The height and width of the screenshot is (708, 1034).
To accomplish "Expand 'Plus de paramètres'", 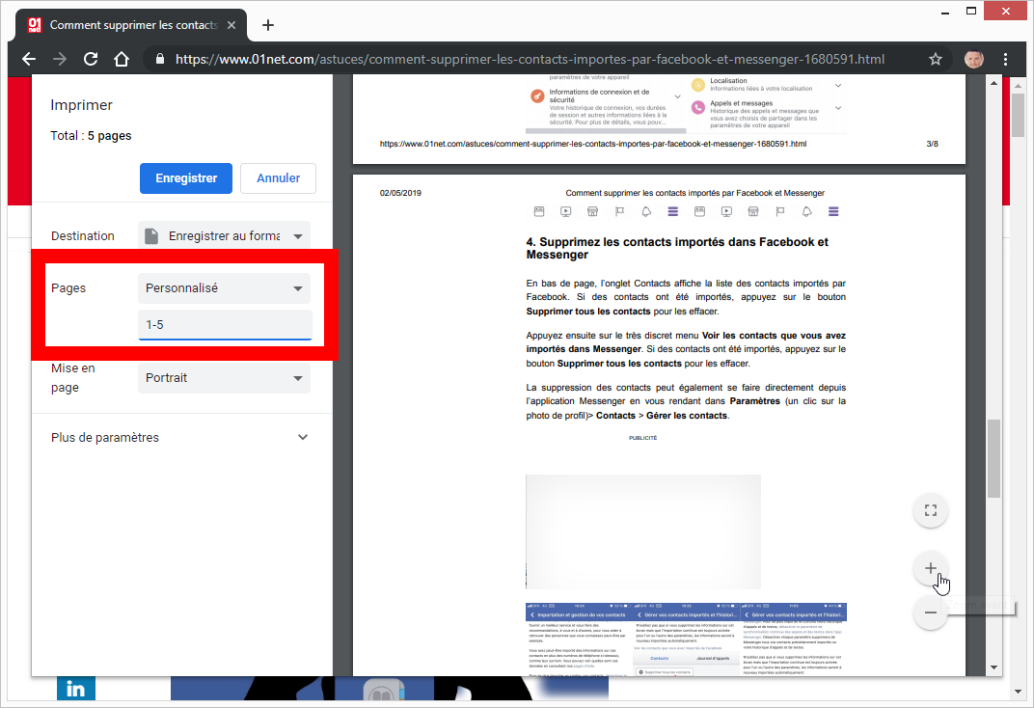I will (179, 437).
